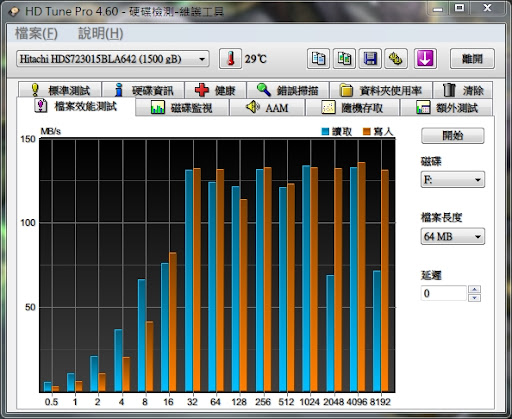Decrease the 延遲 value with down arrow

pos(474,298)
